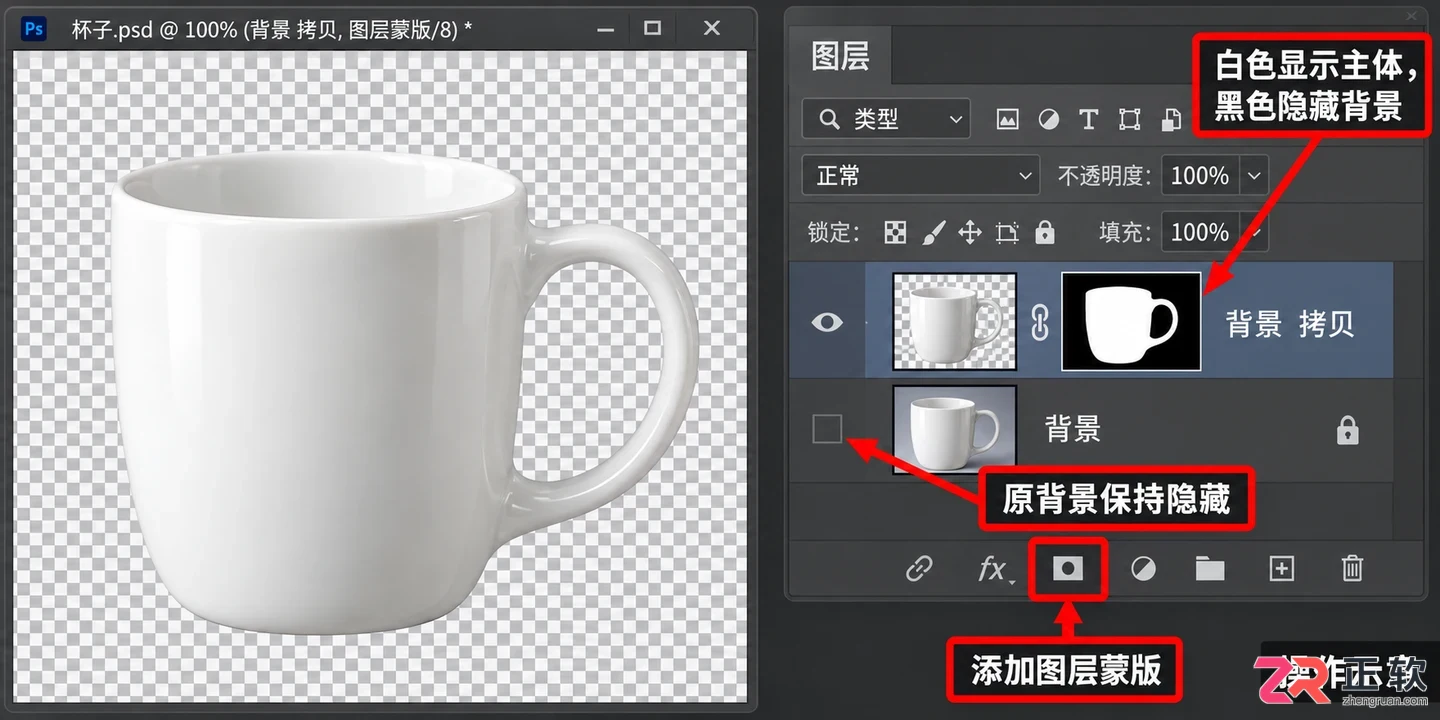1440x720 pixels.
Task: Click the 背景 layer lock icon
Action: pos(1348,430)
